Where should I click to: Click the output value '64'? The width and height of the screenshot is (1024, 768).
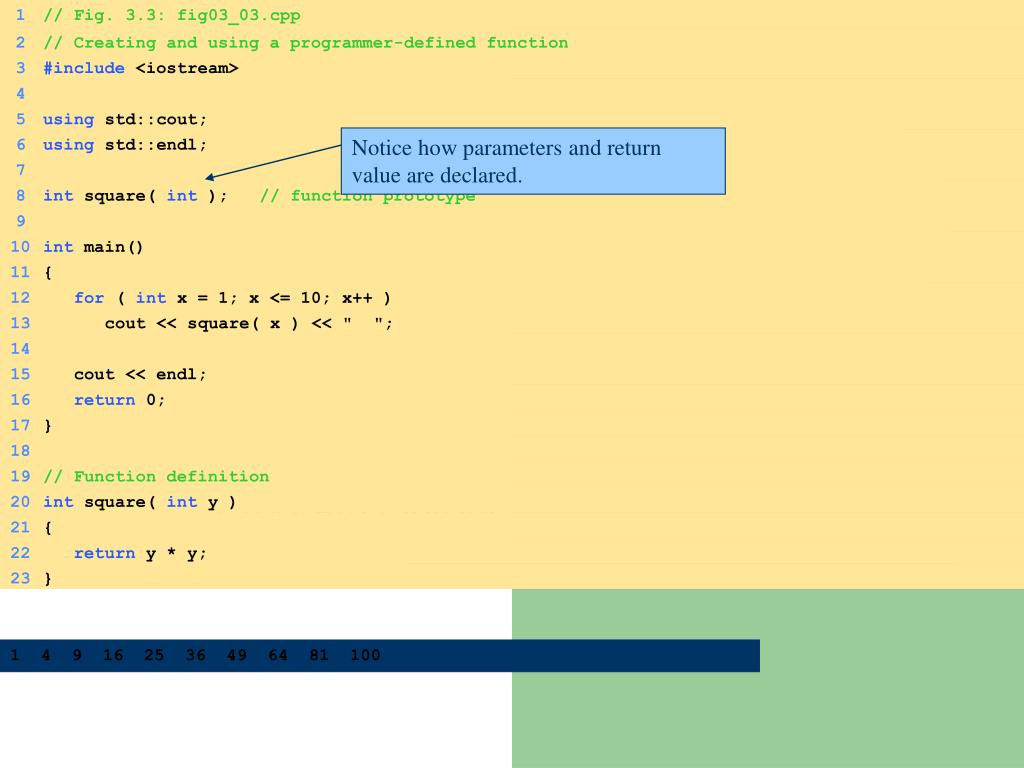[278, 655]
